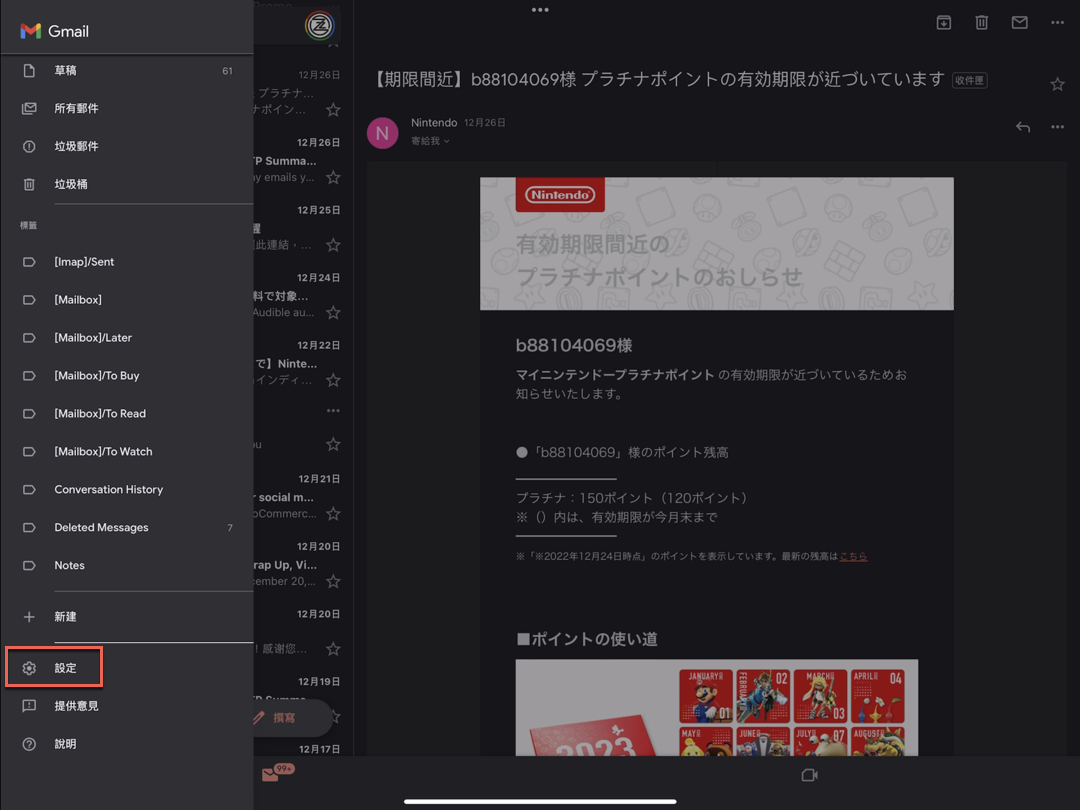
Task: Archive the open email
Action: point(944,23)
